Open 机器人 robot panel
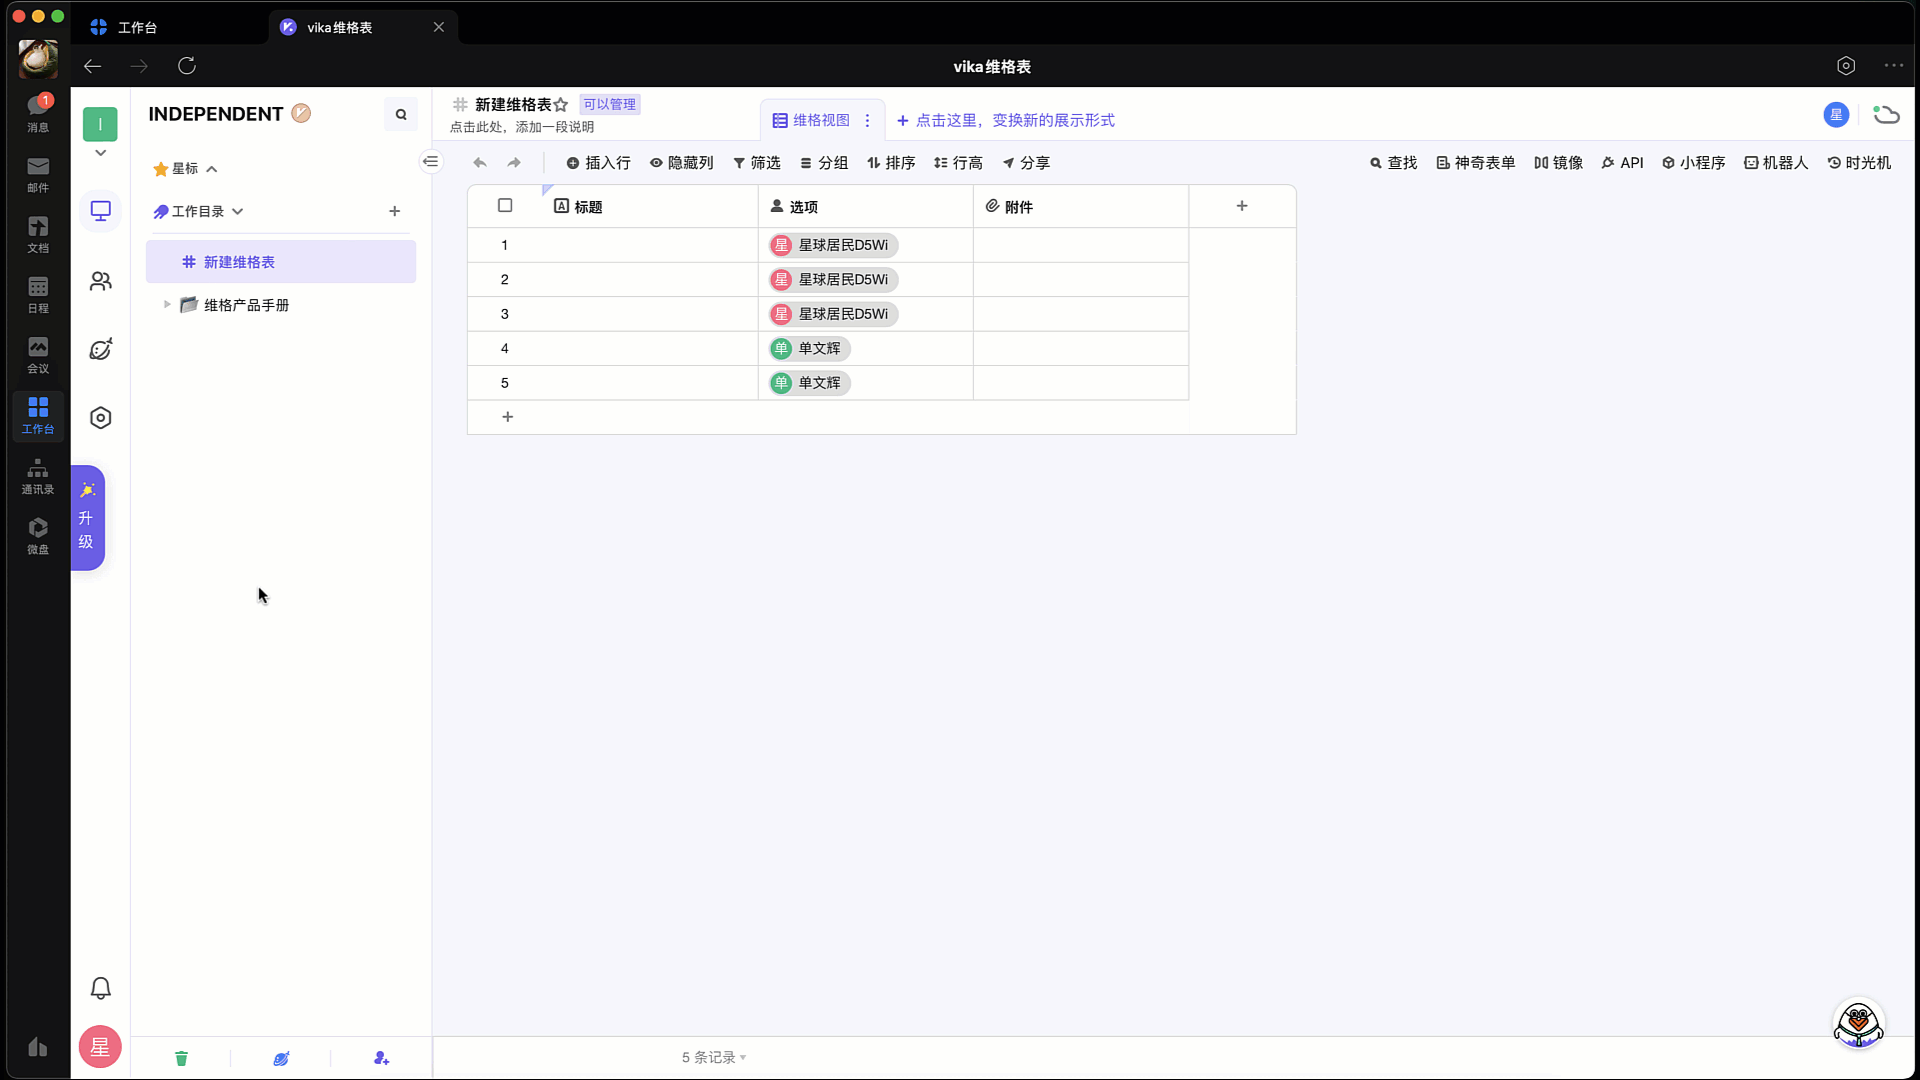The height and width of the screenshot is (1080, 1920). pos(1776,163)
